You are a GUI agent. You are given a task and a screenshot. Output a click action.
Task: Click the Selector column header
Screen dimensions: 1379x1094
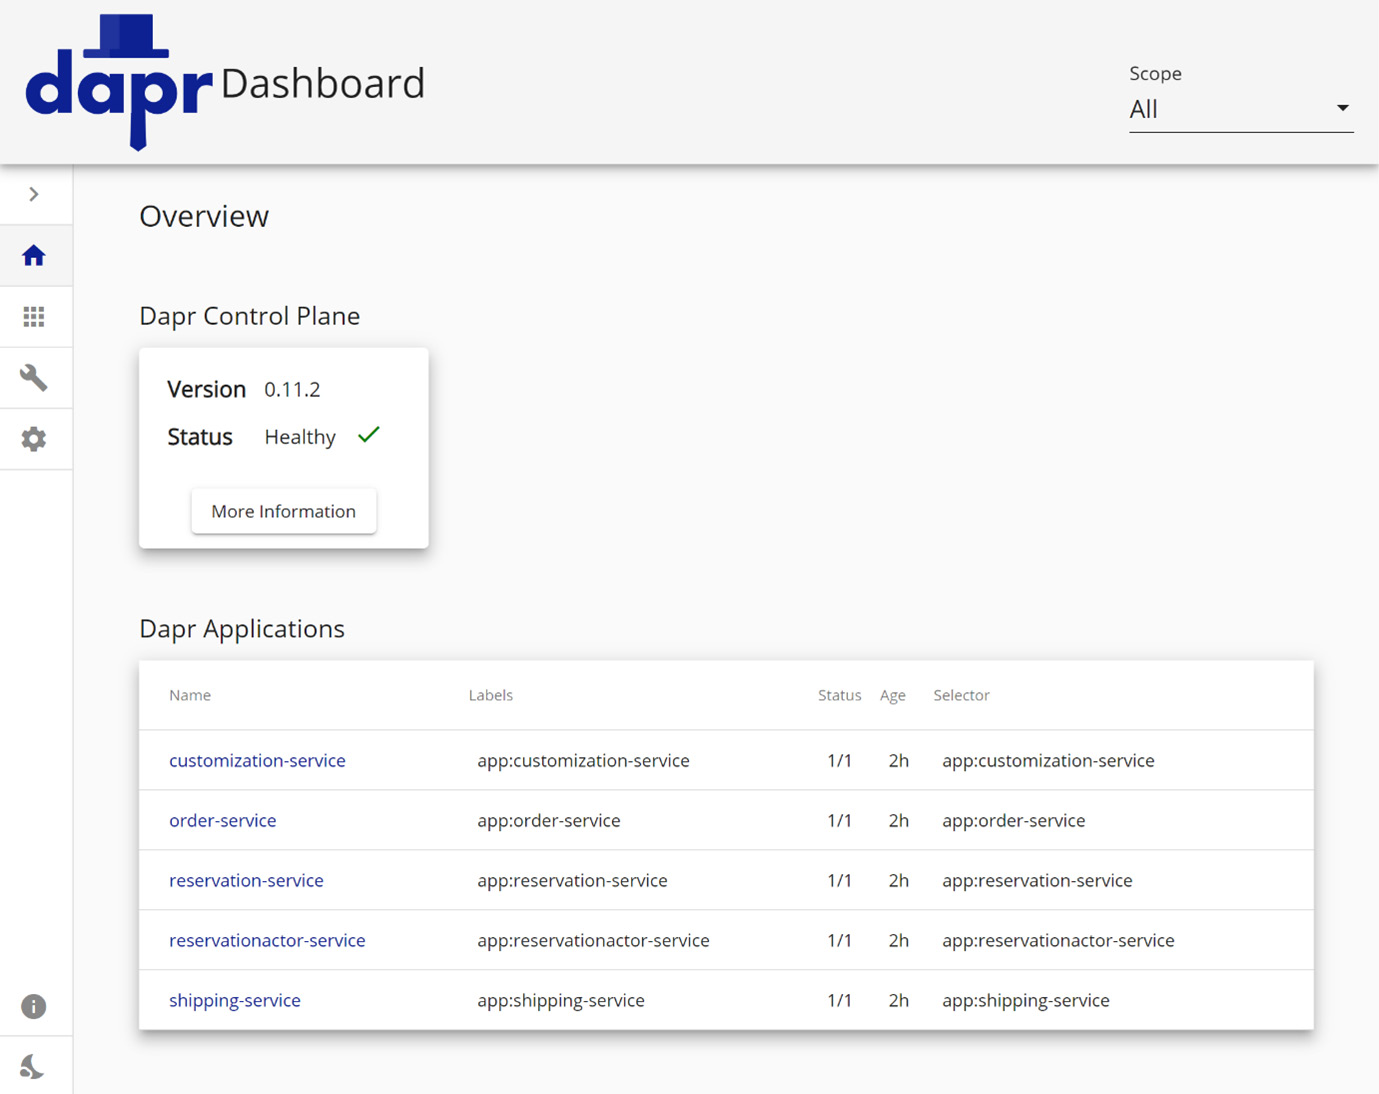[962, 695]
